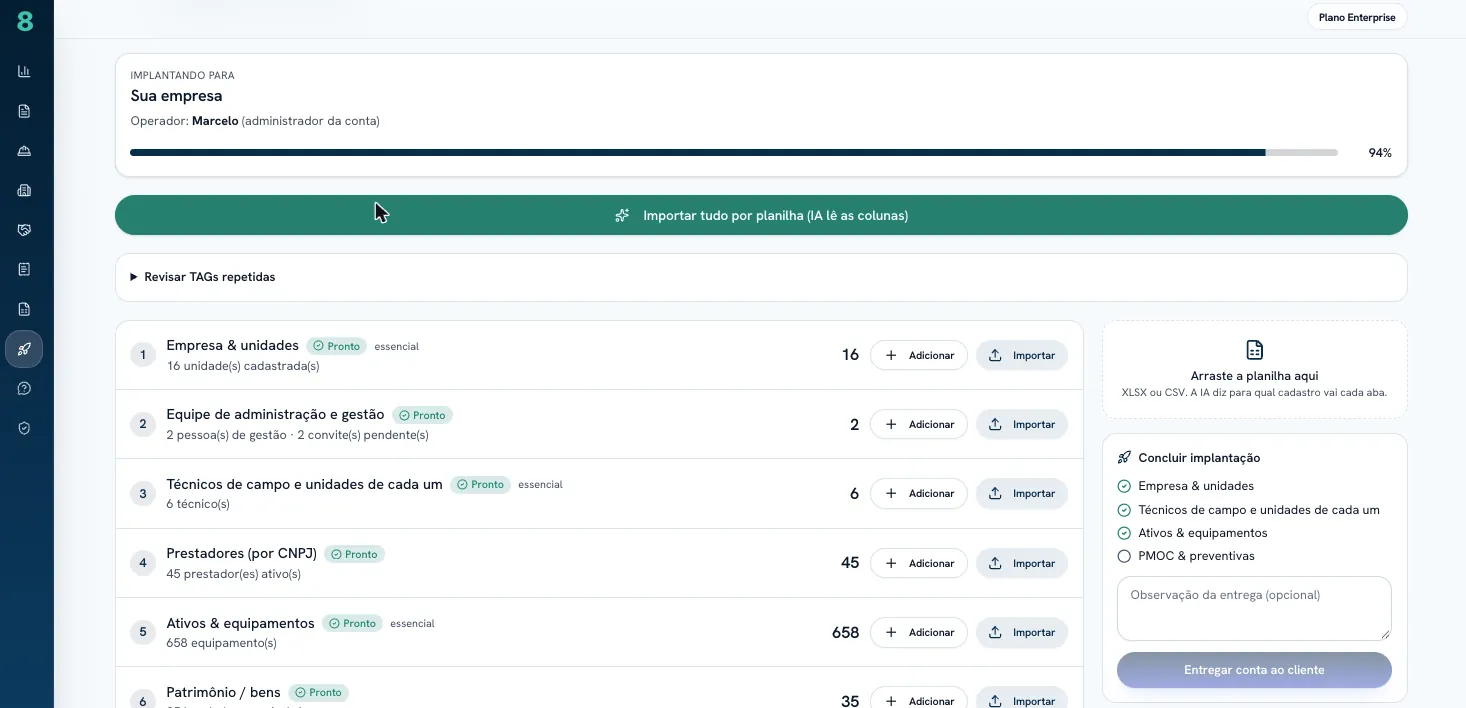Screen dimensions: 1466x708
Task: Toggle the Empresa & unidades checklist circle
Action: pos(1124,486)
